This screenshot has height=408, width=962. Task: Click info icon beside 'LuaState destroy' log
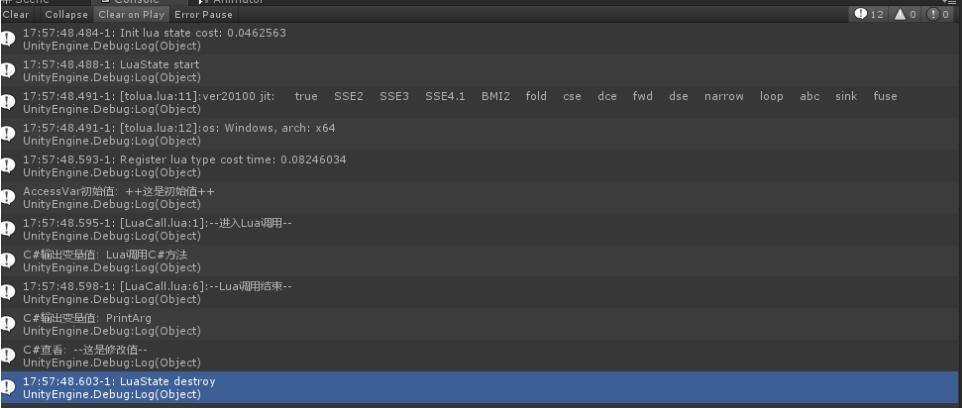8,387
